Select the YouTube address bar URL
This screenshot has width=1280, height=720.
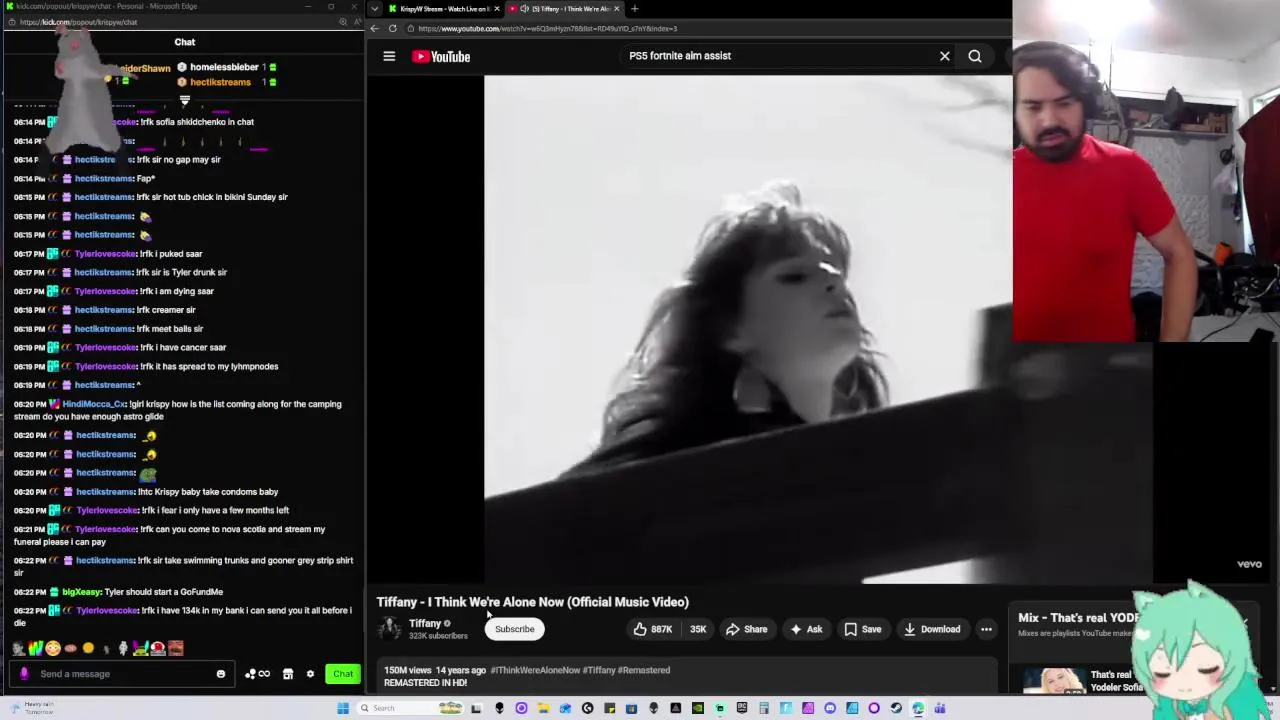(x=548, y=29)
